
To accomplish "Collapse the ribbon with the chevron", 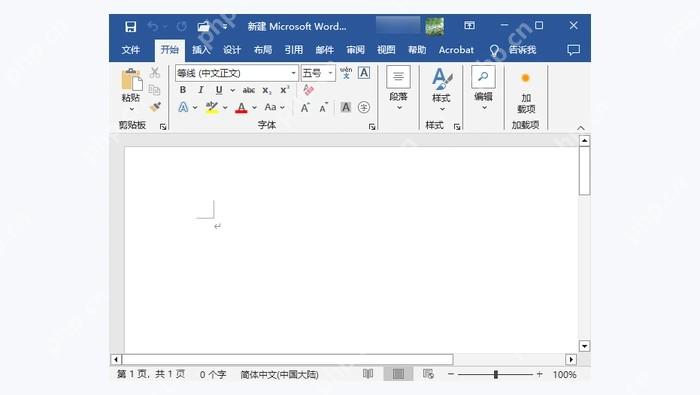I will [581, 128].
